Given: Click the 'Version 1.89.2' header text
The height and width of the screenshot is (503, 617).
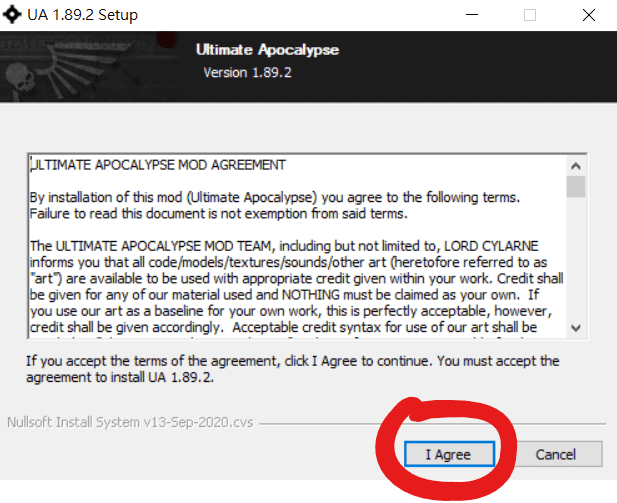Looking at the screenshot, I should pyautogui.click(x=248, y=73).
